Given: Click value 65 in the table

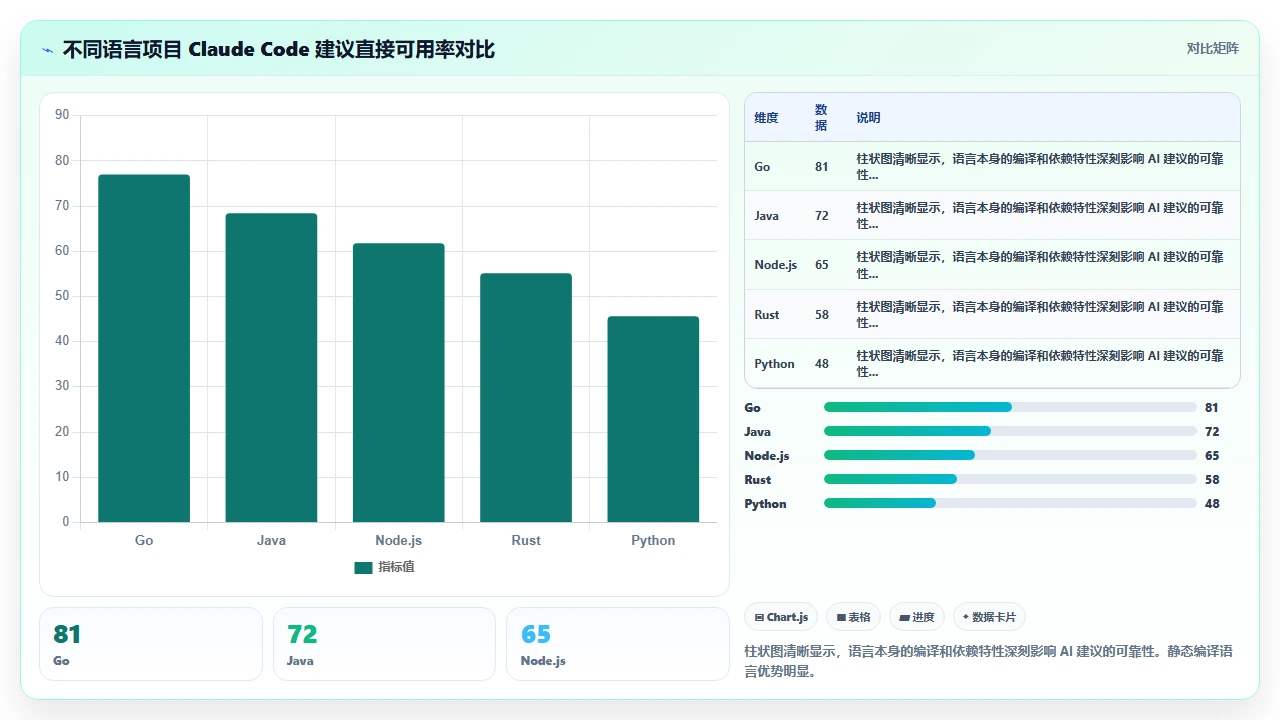Looking at the screenshot, I should tap(821, 265).
